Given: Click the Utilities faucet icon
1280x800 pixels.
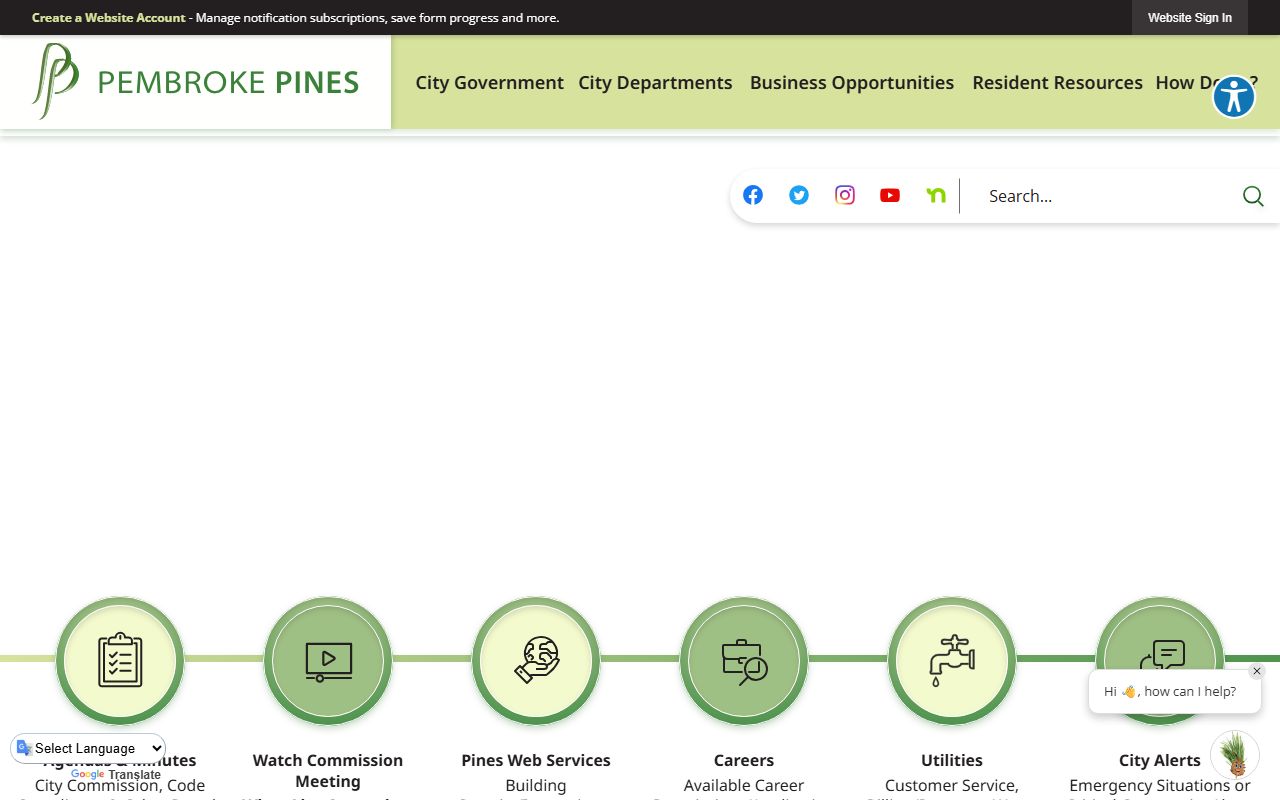Looking at the screenshot, I should point(952,661).
